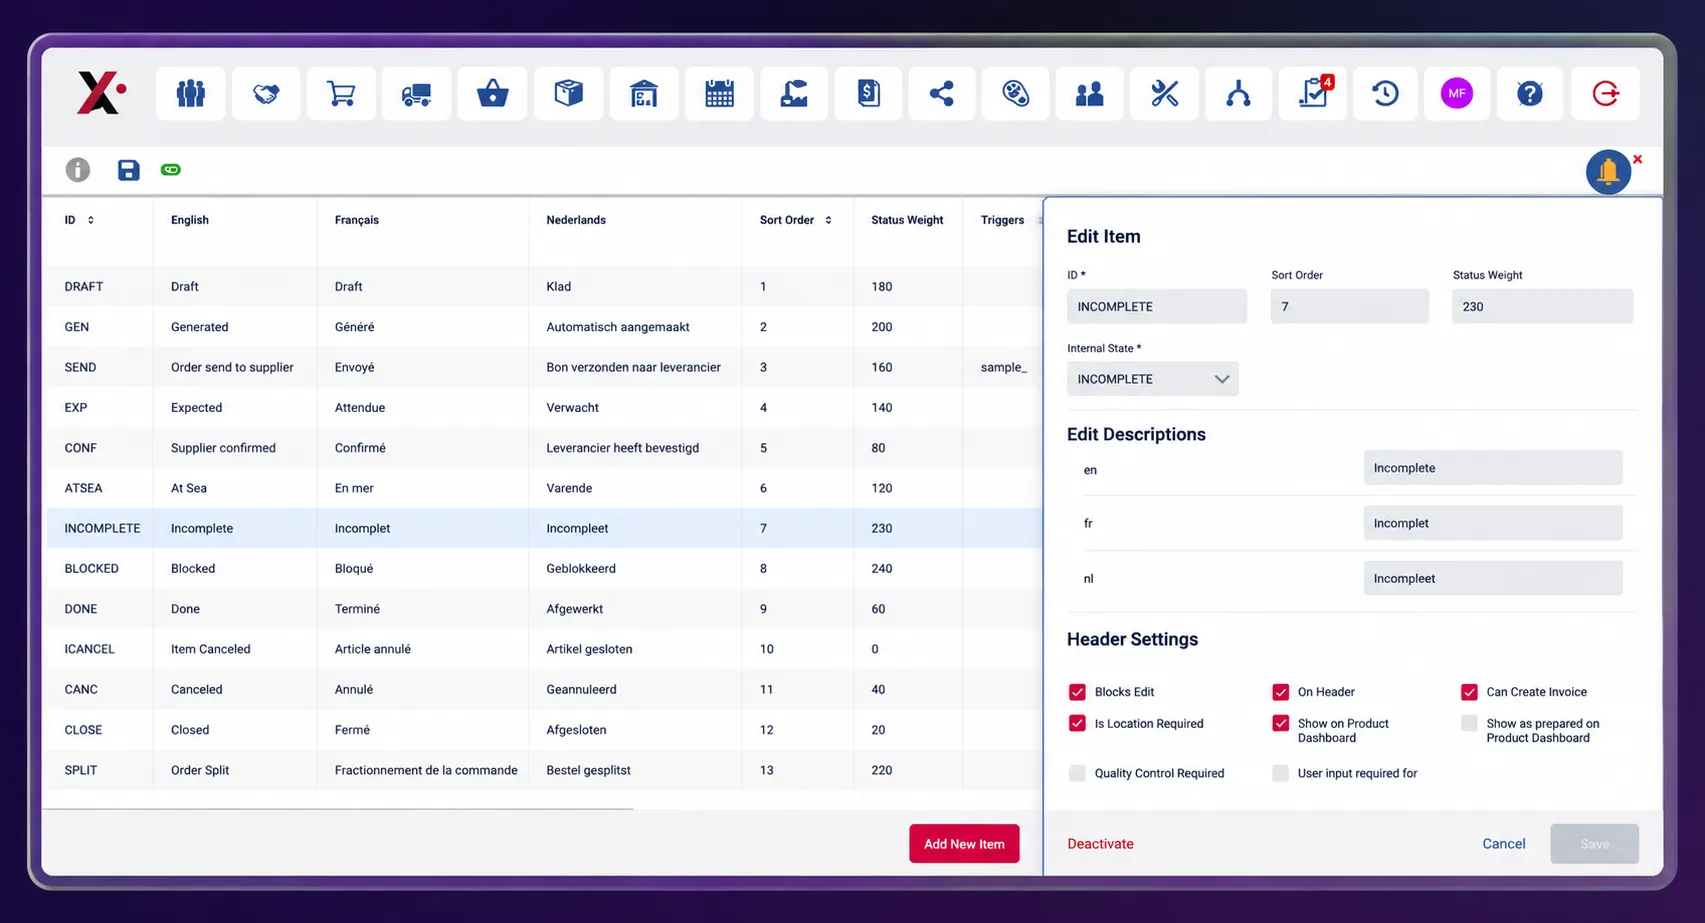Screen dimensions: 1705x923
Task: Select the DRAFT row ID cell
Action: coord(84,286)
